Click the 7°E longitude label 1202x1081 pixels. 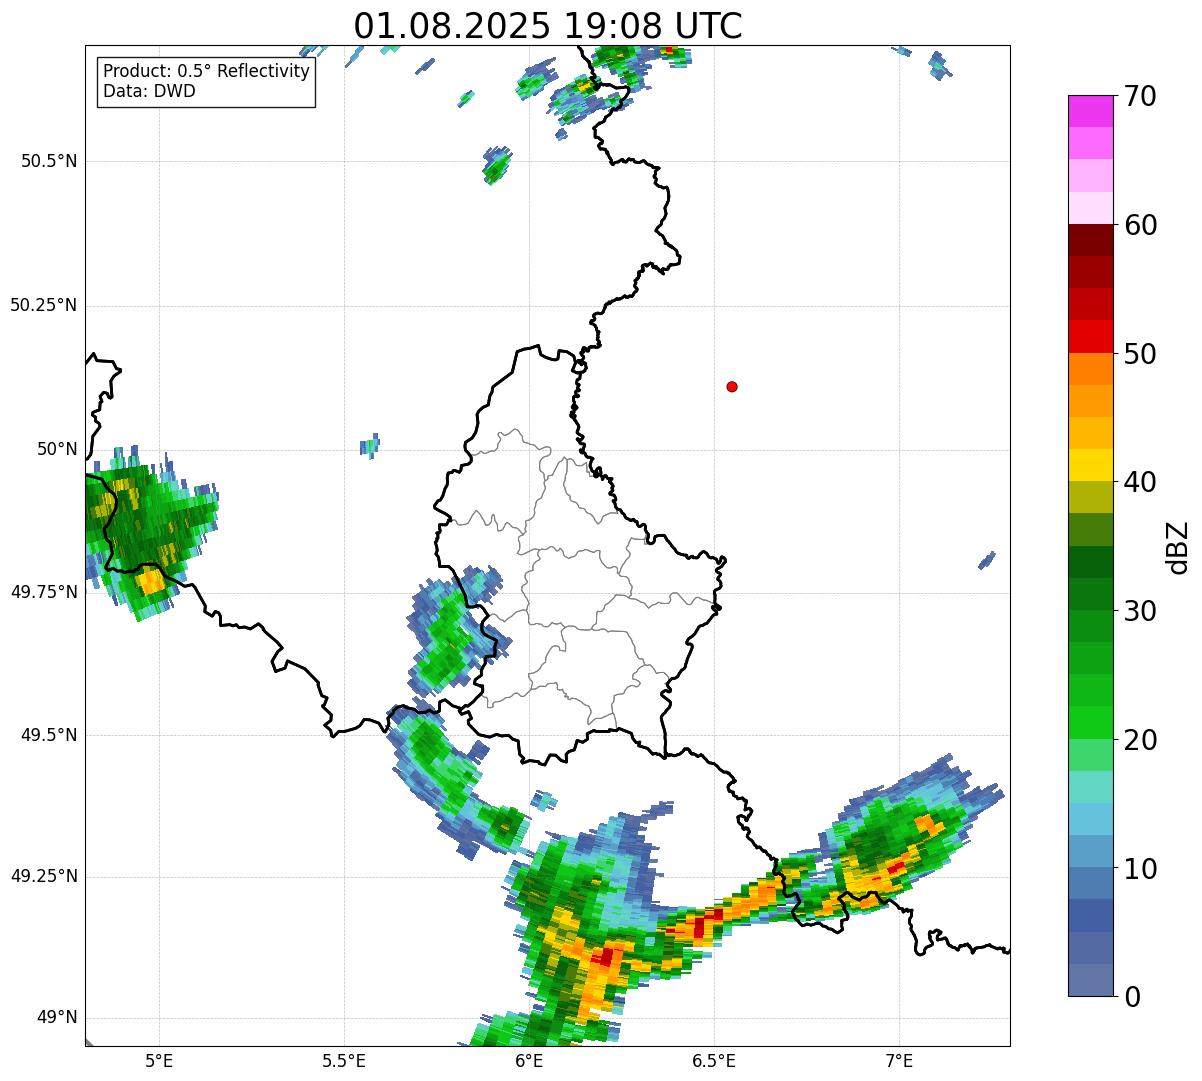[x=899, y=1061]
